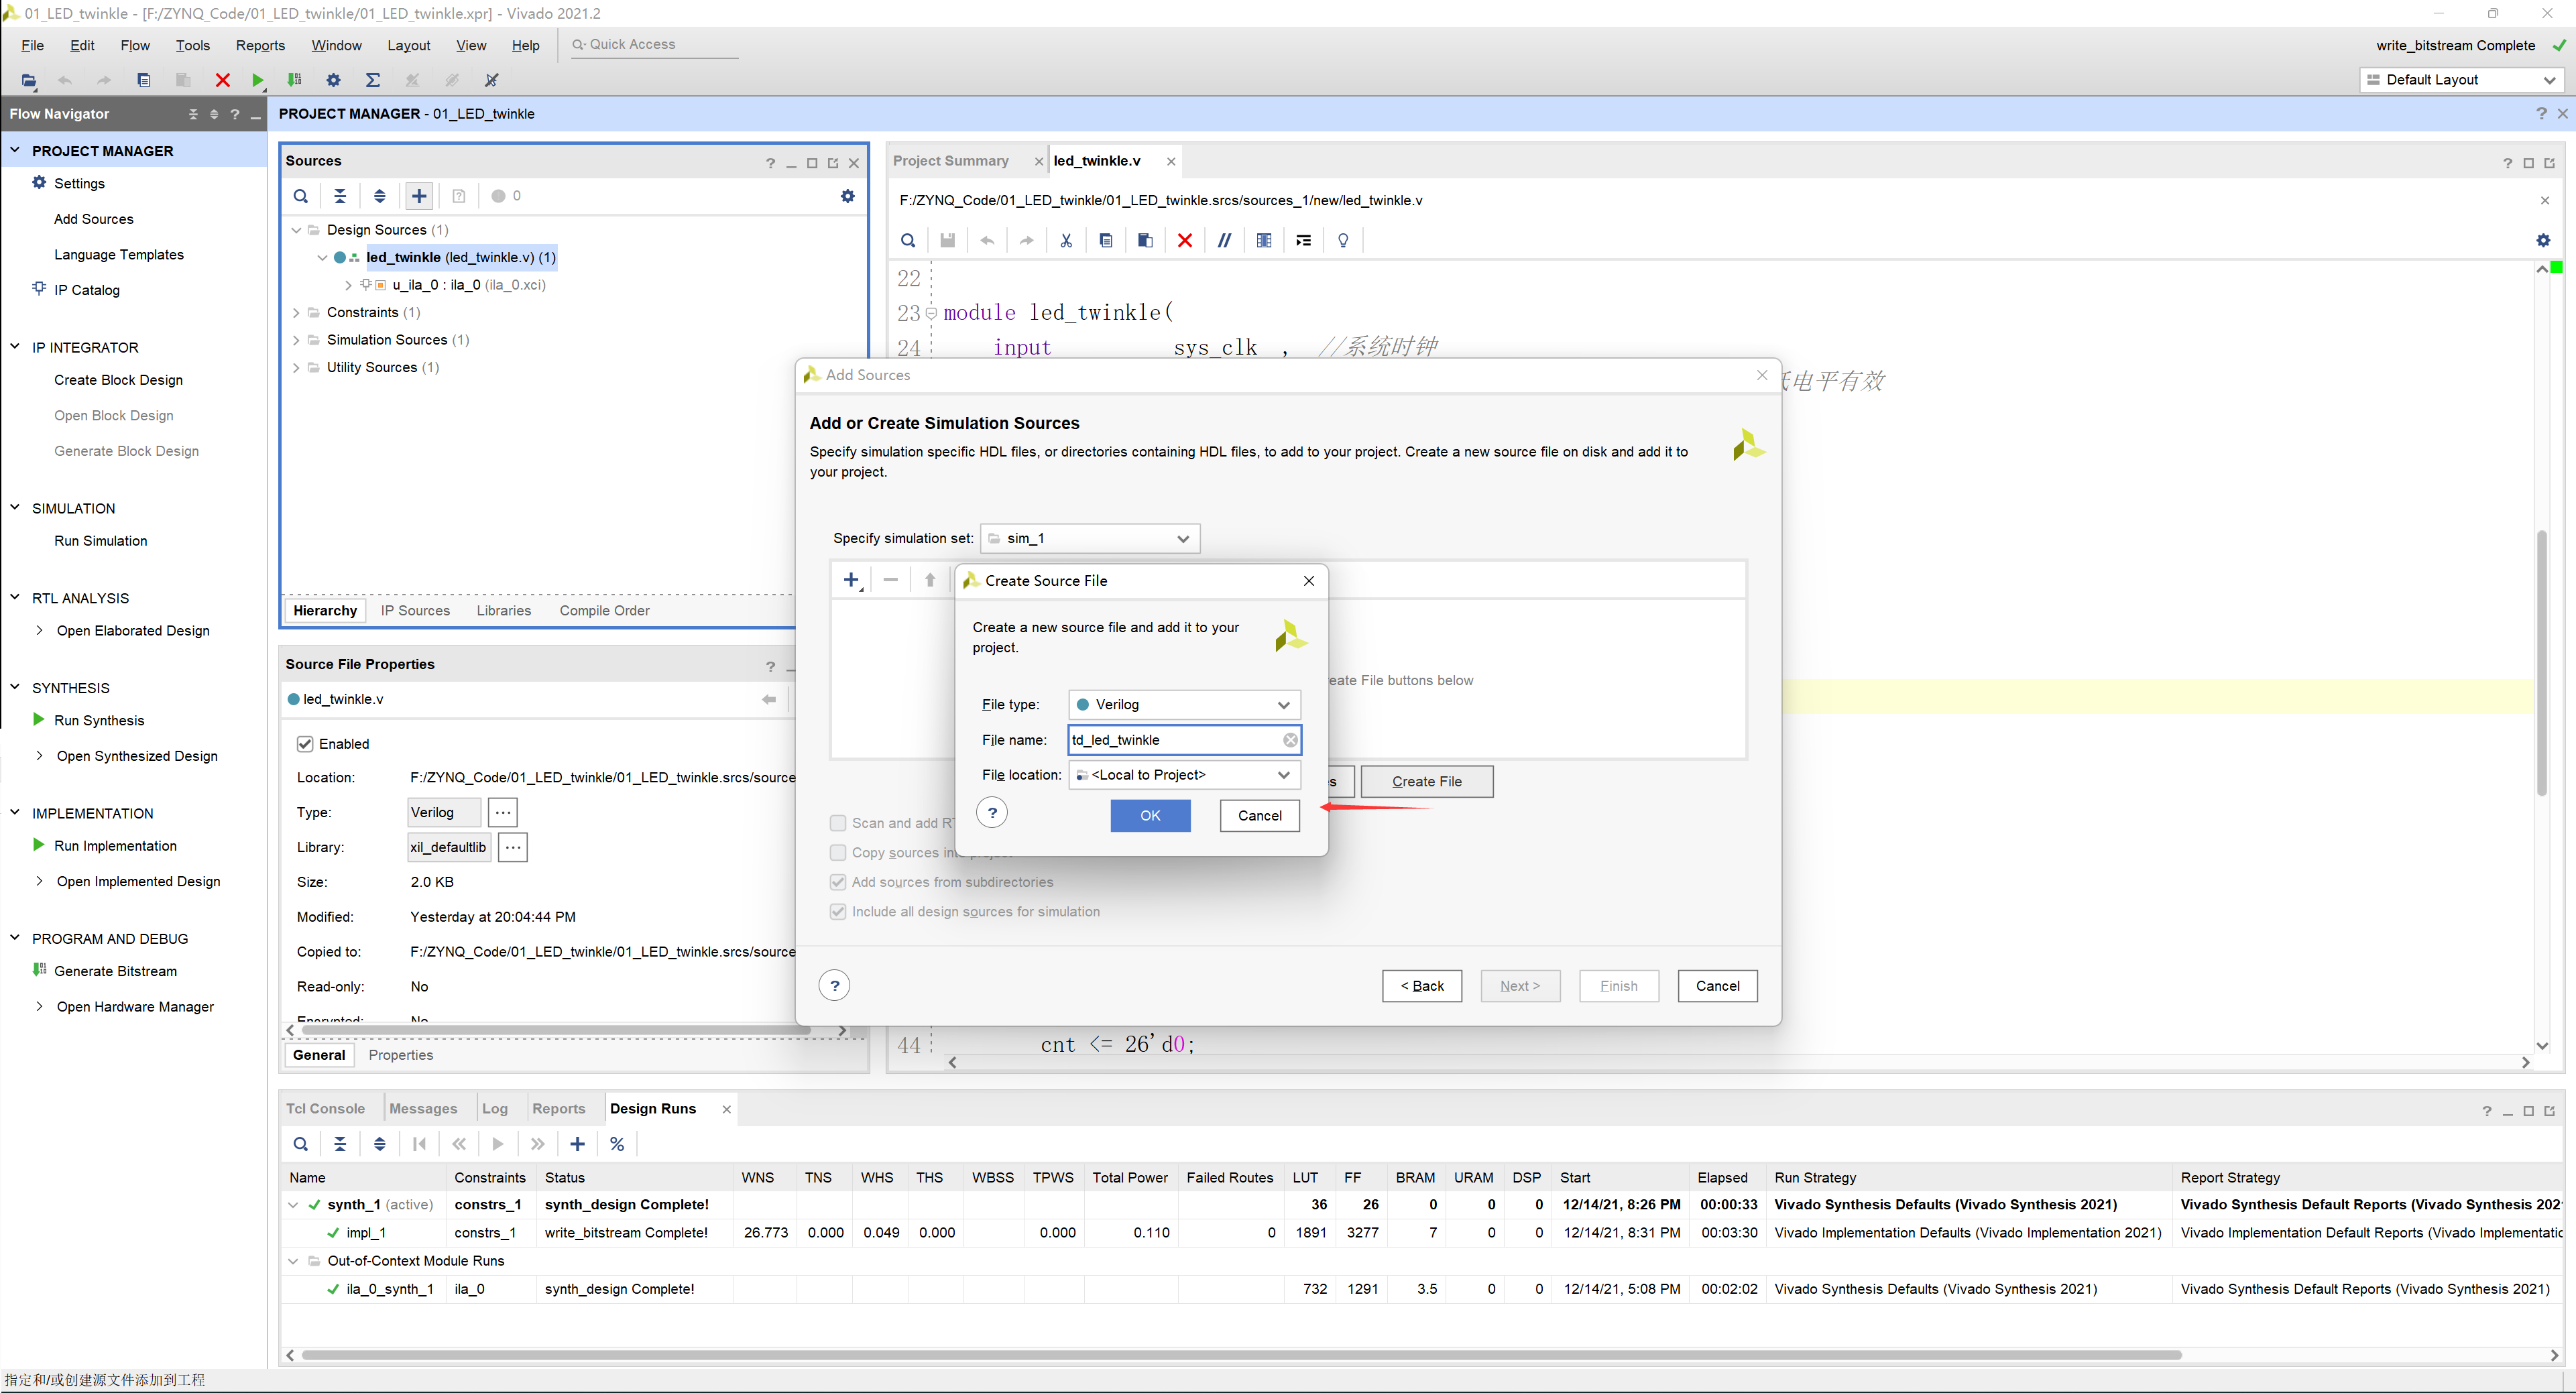
Task: Expand the Simulation Sources folder
Action: tap(296, 340)
